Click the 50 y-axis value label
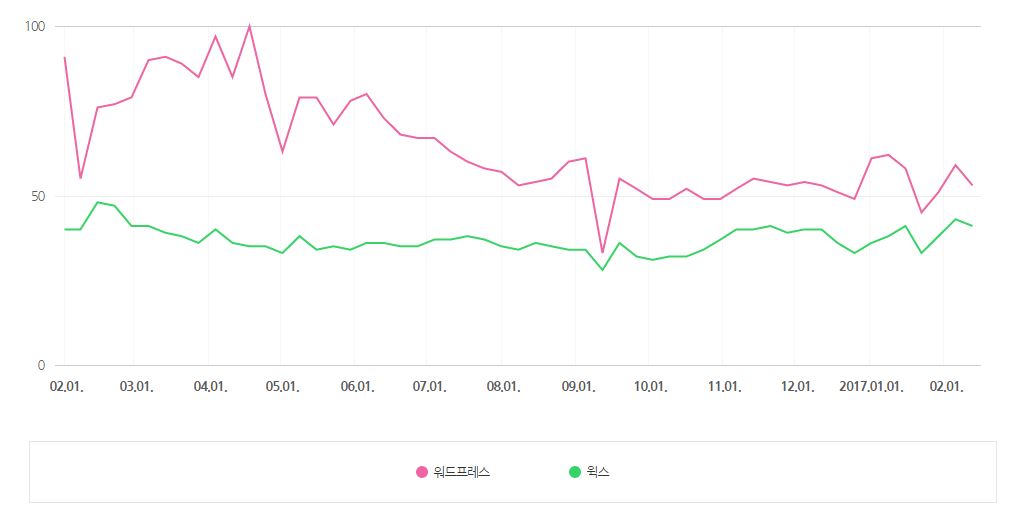 click(39, 196)
